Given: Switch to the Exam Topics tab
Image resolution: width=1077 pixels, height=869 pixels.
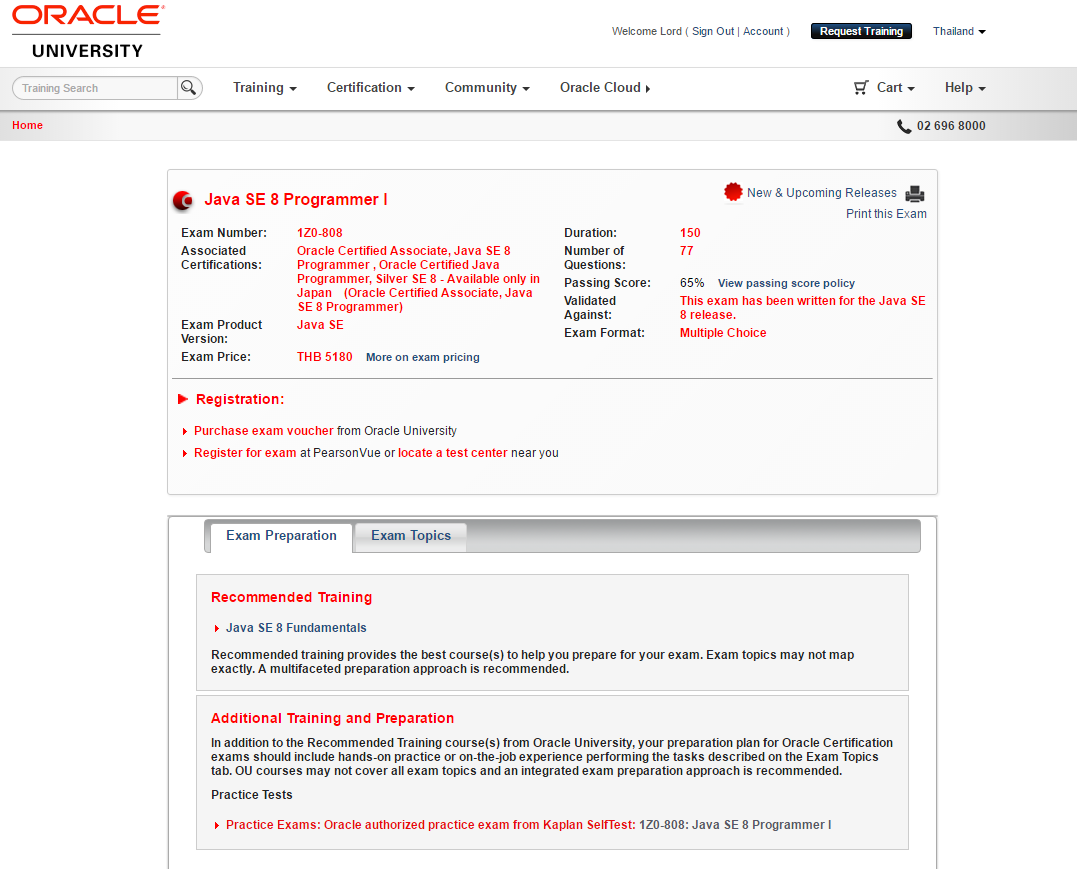Looking at the screenshot, I should [410, 535].
